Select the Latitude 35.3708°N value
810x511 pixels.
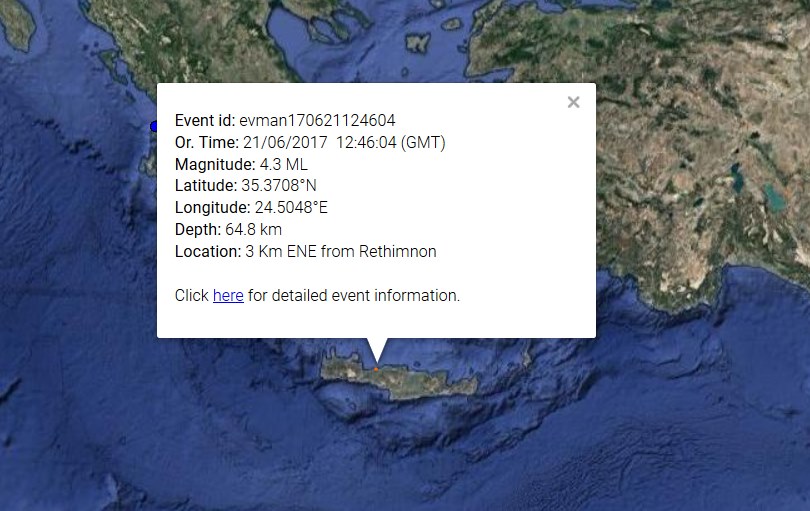[x=279, y=185]
